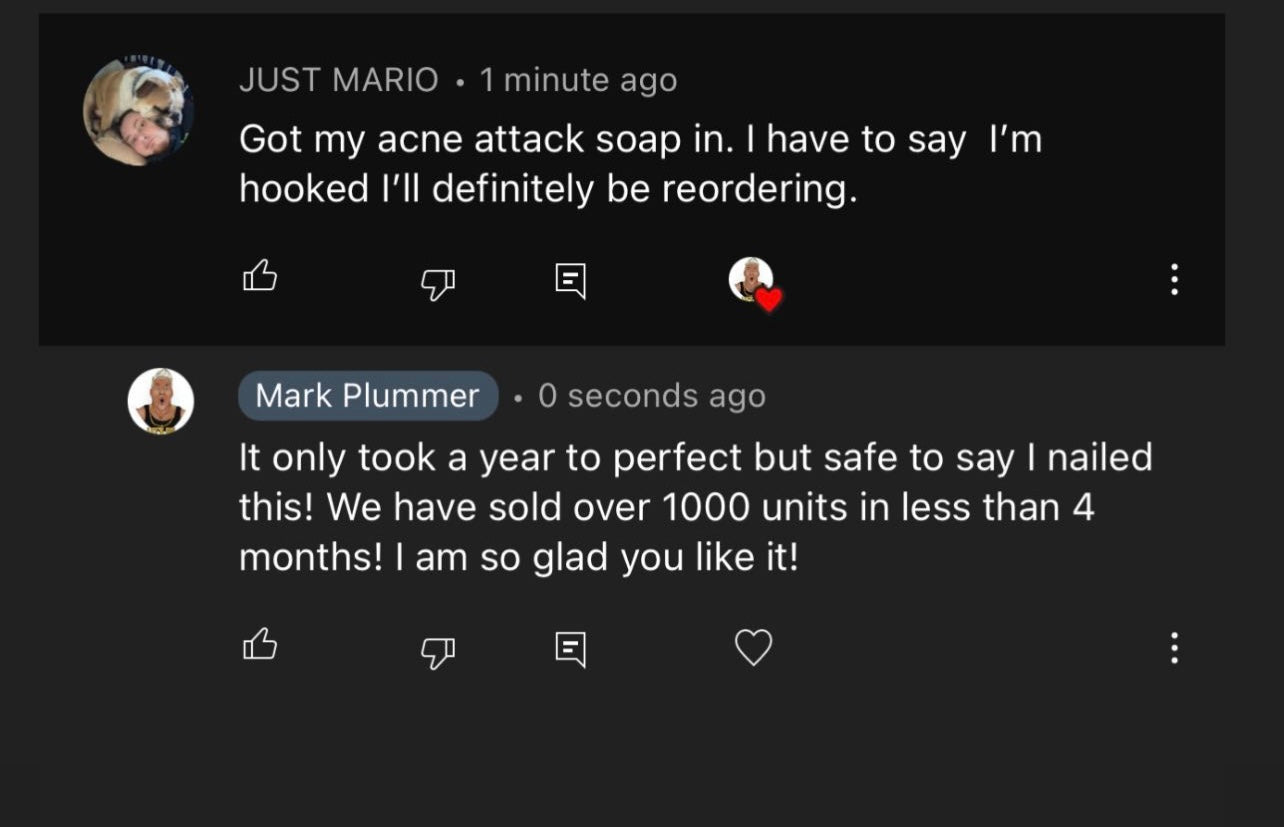
Task: Click the "hooked I'll definitely be reordering" line
Action: [x=548, y=189]
